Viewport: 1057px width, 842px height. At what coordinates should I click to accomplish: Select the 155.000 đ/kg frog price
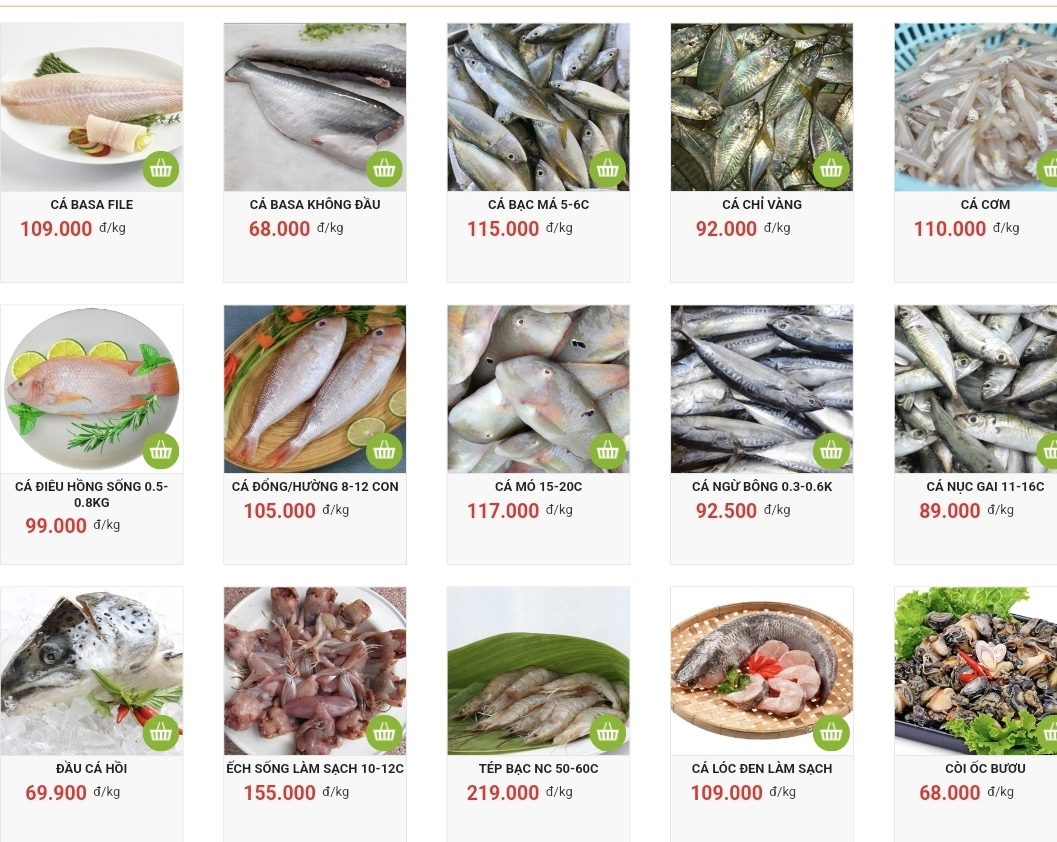tap(297, 792)
